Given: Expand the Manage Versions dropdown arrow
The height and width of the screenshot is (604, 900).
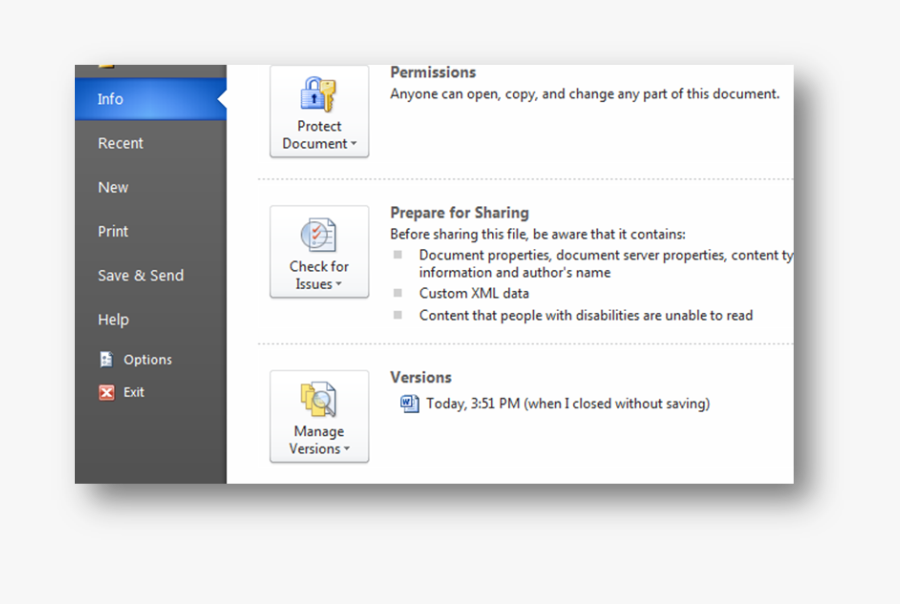Looking at the screenshot, I should (346, 450).
